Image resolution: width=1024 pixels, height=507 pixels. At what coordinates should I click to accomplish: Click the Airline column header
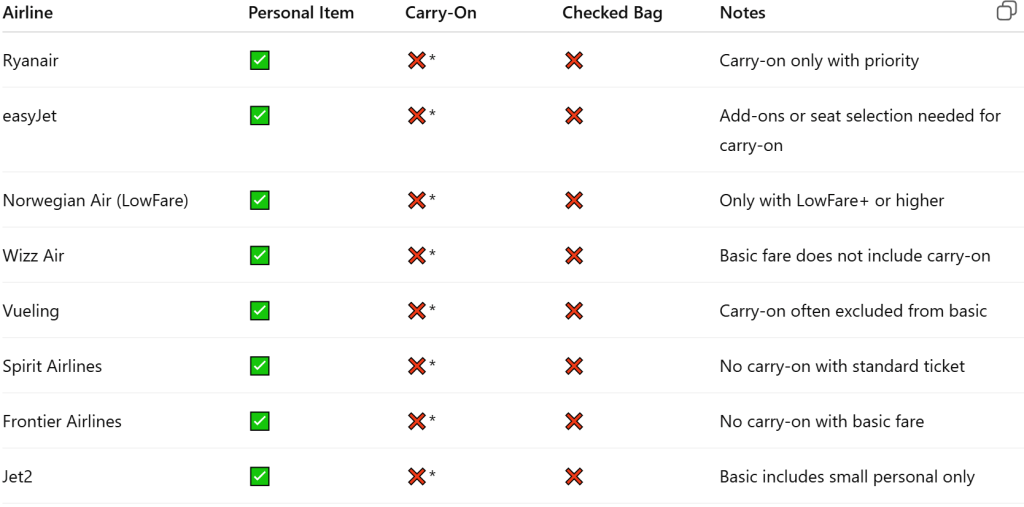(x=28, y=13)
